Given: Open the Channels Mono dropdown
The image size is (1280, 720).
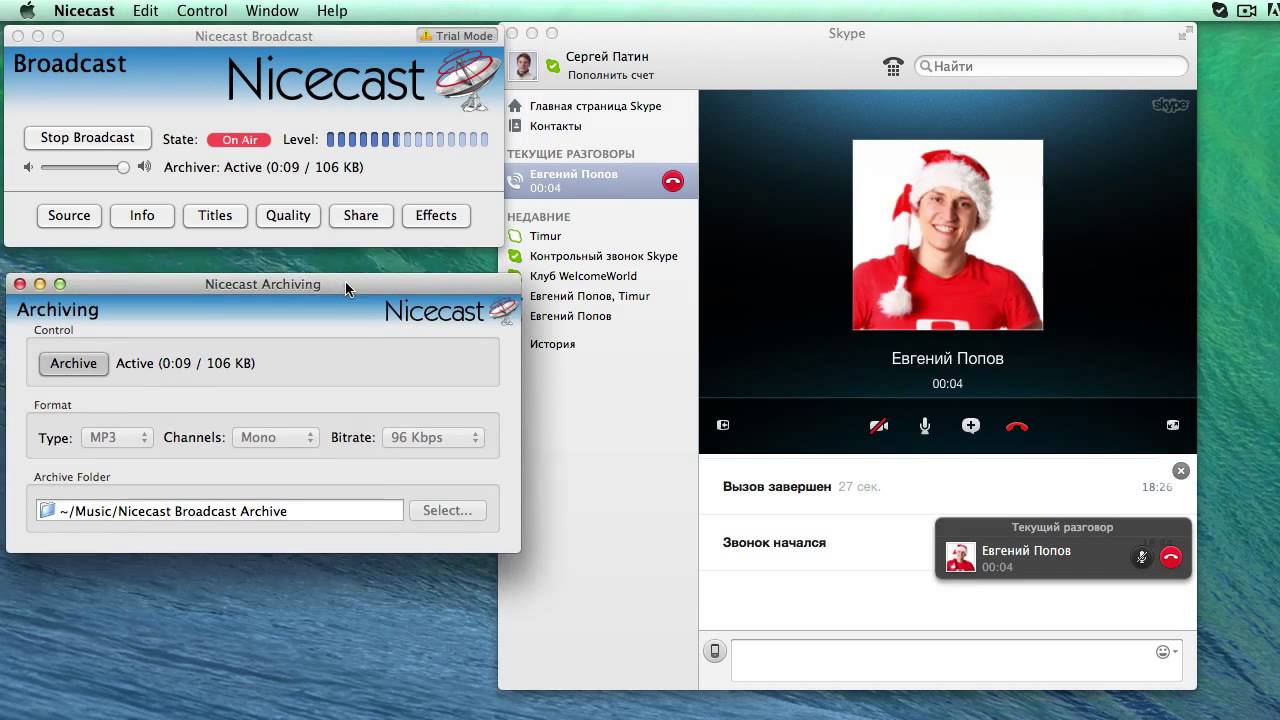Looking at the screenshot, I should click(x=276, y=437).
